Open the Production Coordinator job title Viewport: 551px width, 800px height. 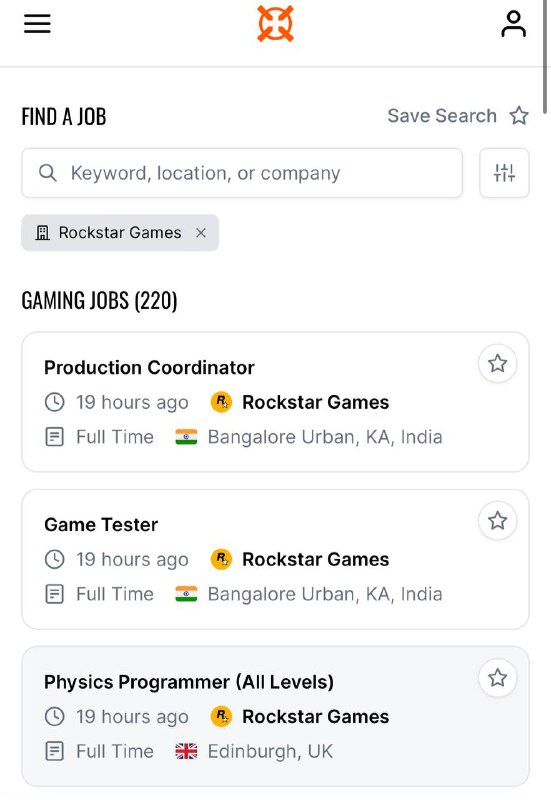coord(149,367)
